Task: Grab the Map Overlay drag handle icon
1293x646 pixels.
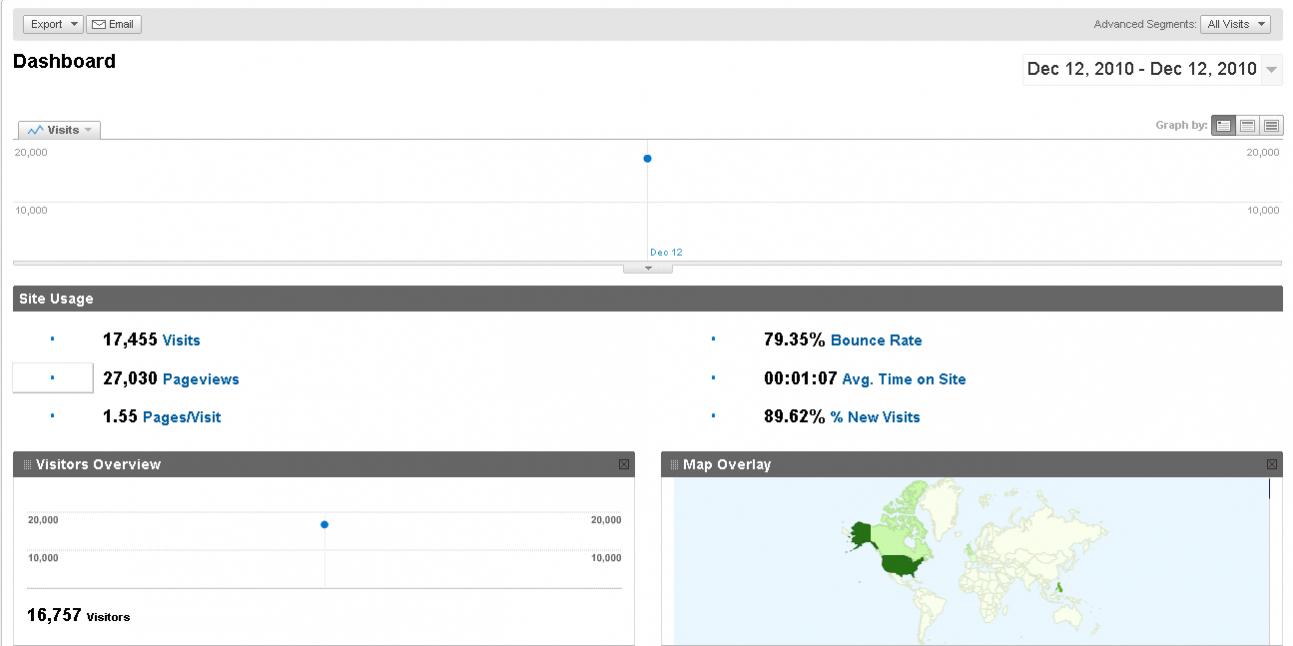Action: [675, 464]
